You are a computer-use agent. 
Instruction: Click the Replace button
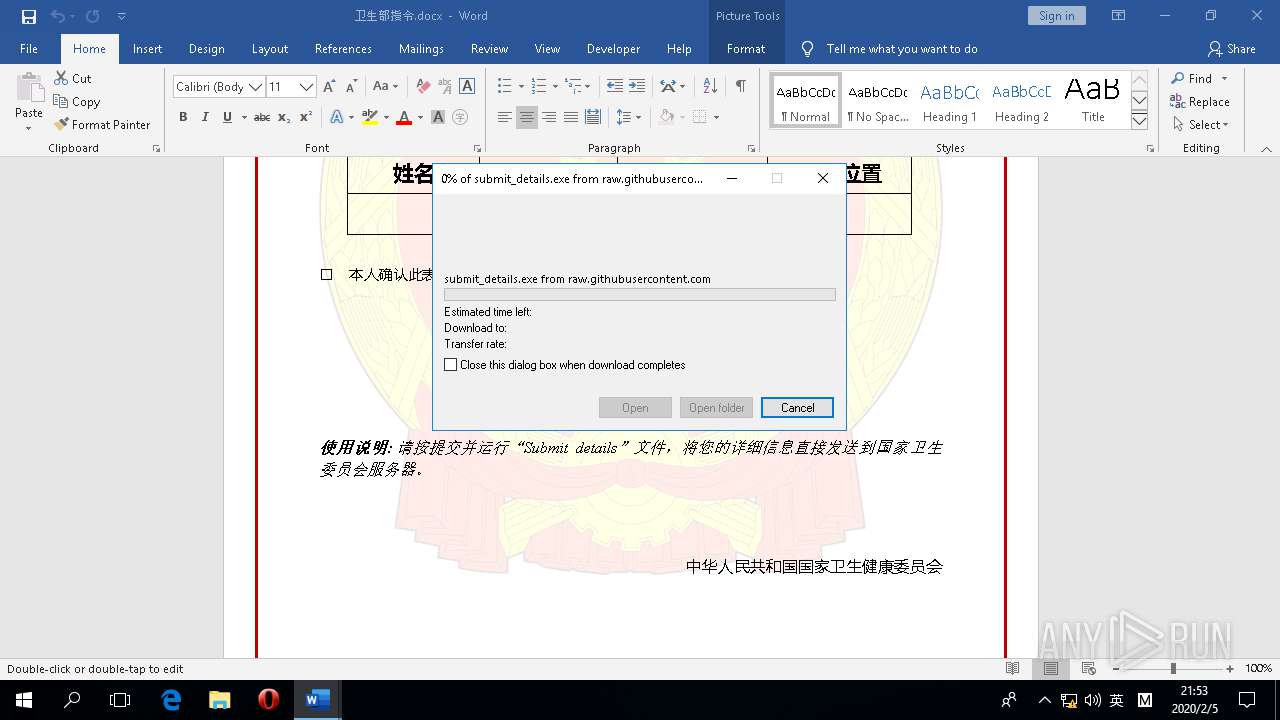(1199, 101)
